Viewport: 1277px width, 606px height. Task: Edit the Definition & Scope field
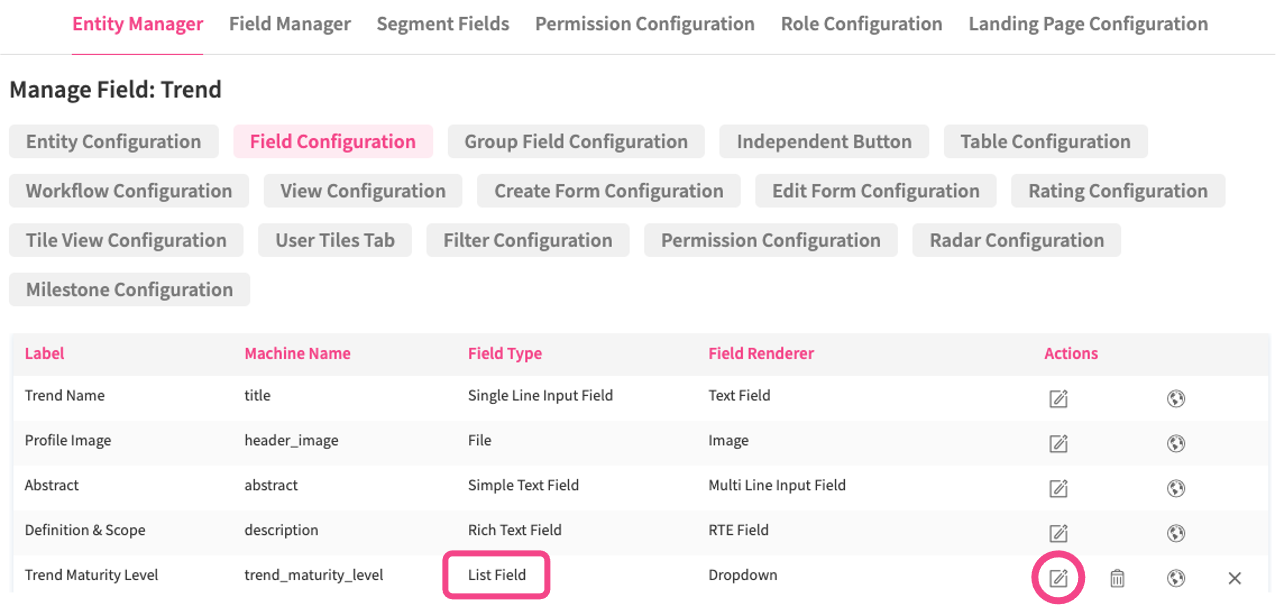(1058, 533)
